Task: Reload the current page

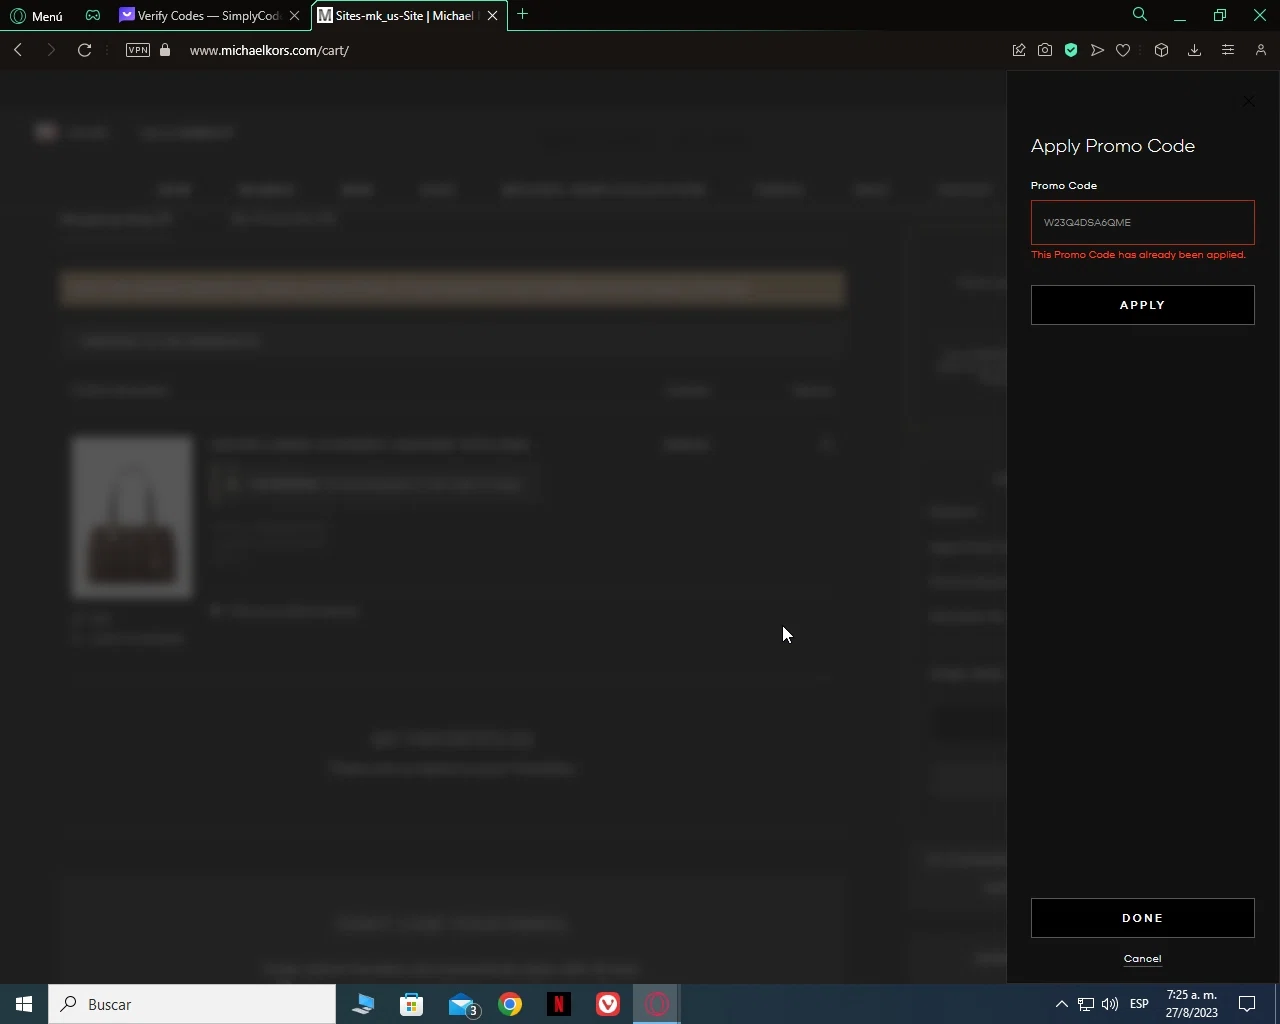Action: (85, 50)
